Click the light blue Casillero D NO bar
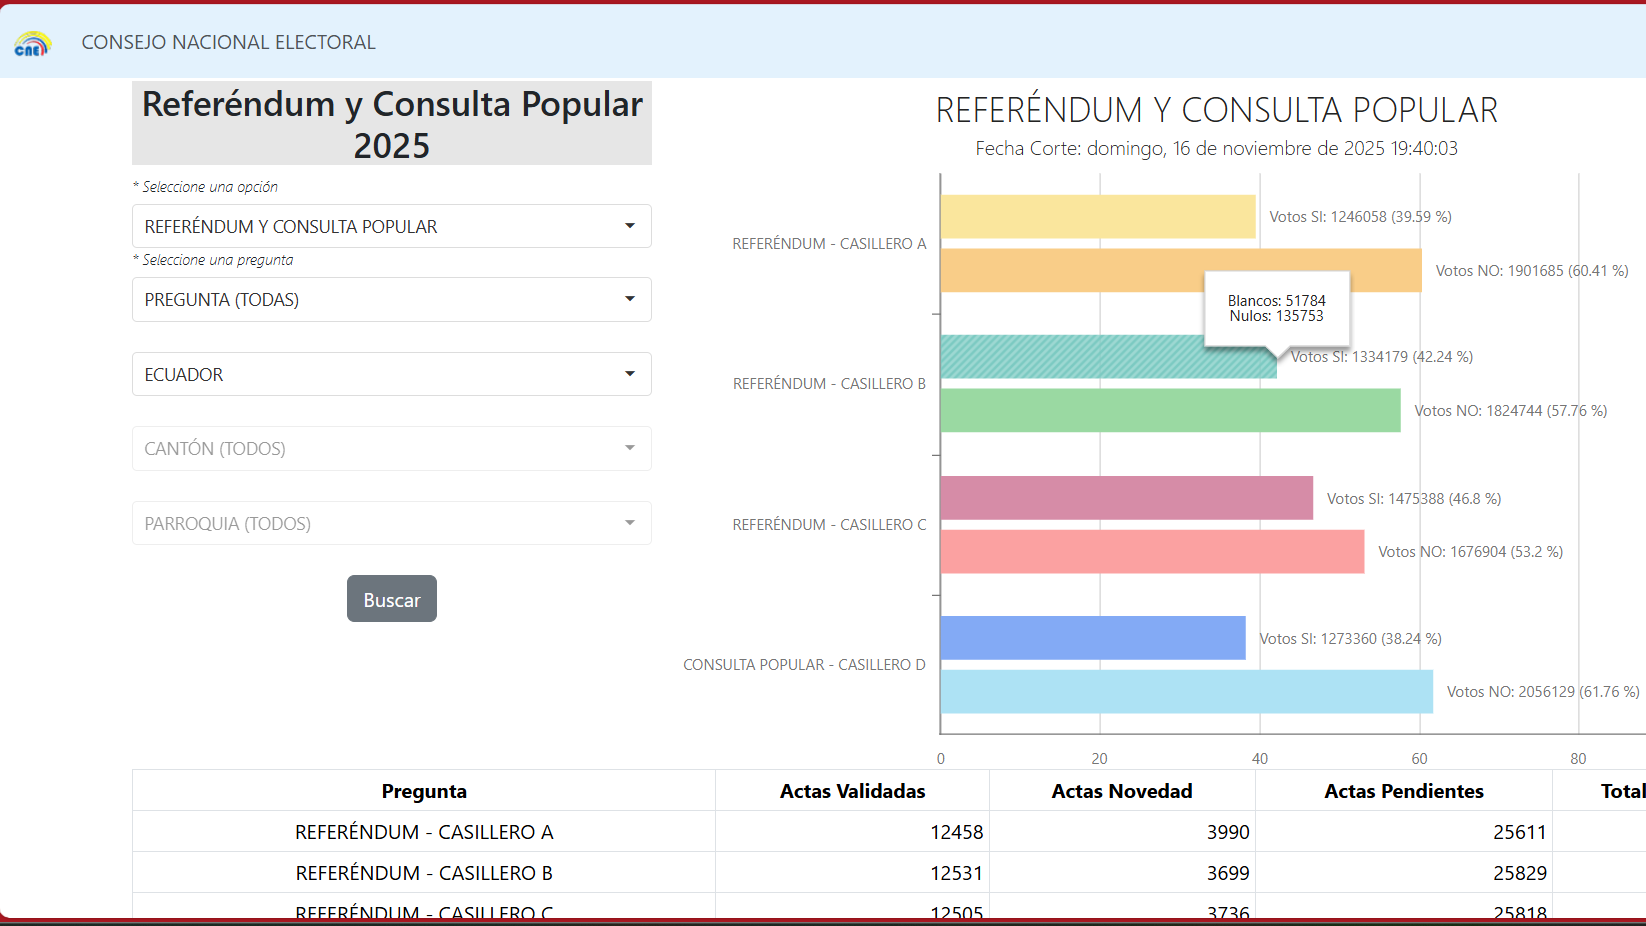 pyautogui.click(x=1186, y=692)
